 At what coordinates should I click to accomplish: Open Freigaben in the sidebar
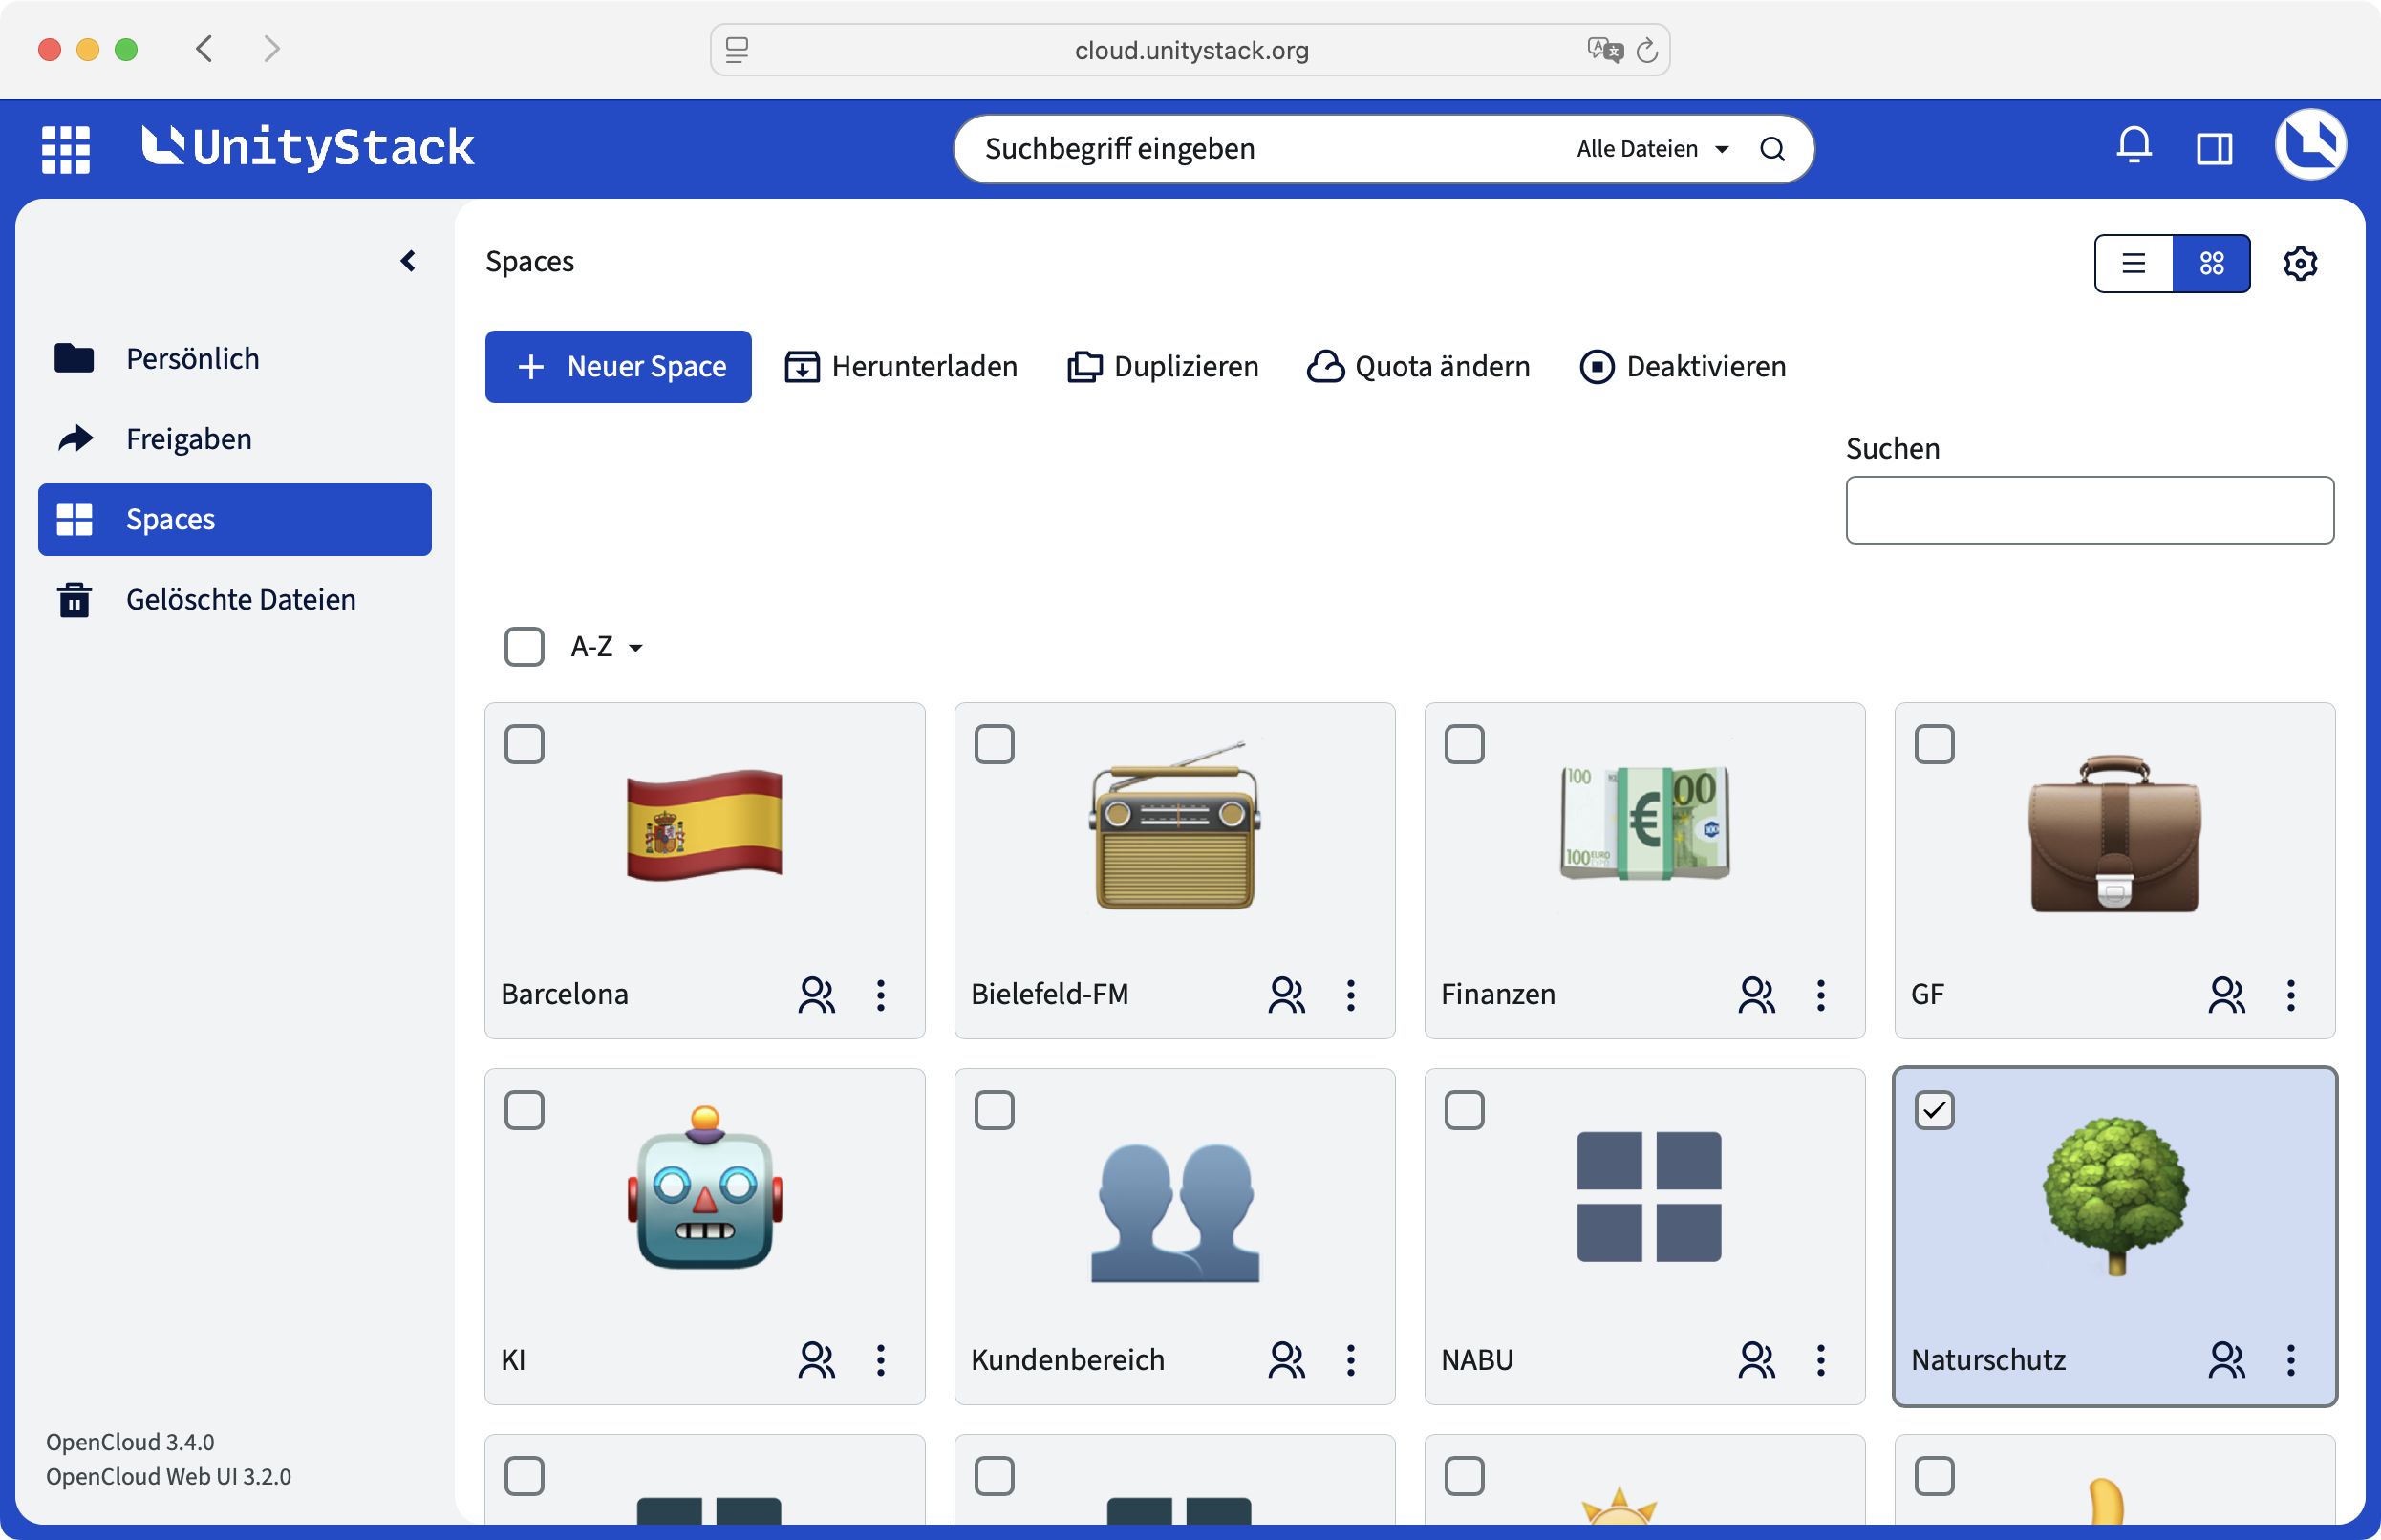coord(188,439)
